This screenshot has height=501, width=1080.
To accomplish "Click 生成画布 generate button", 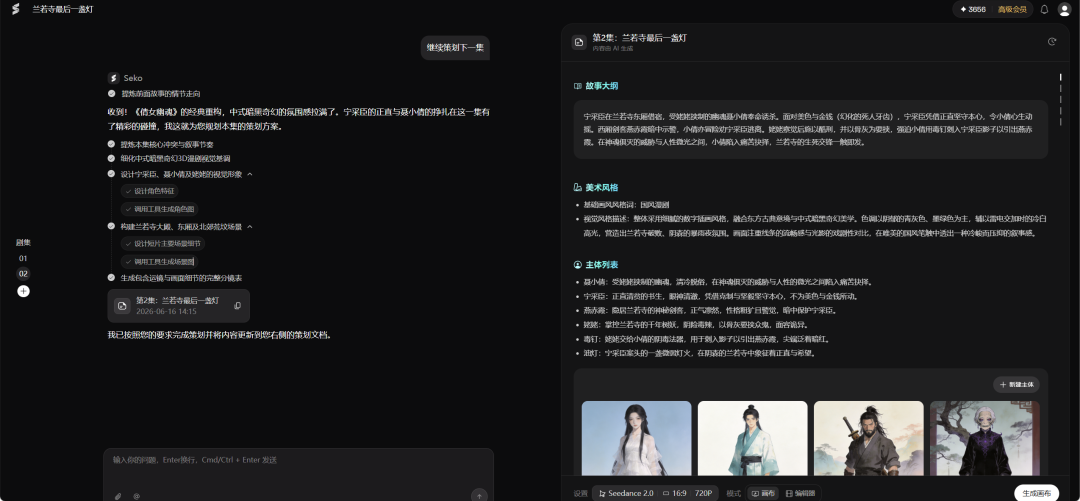I will pyautogui.click(x=1037, y=493).
